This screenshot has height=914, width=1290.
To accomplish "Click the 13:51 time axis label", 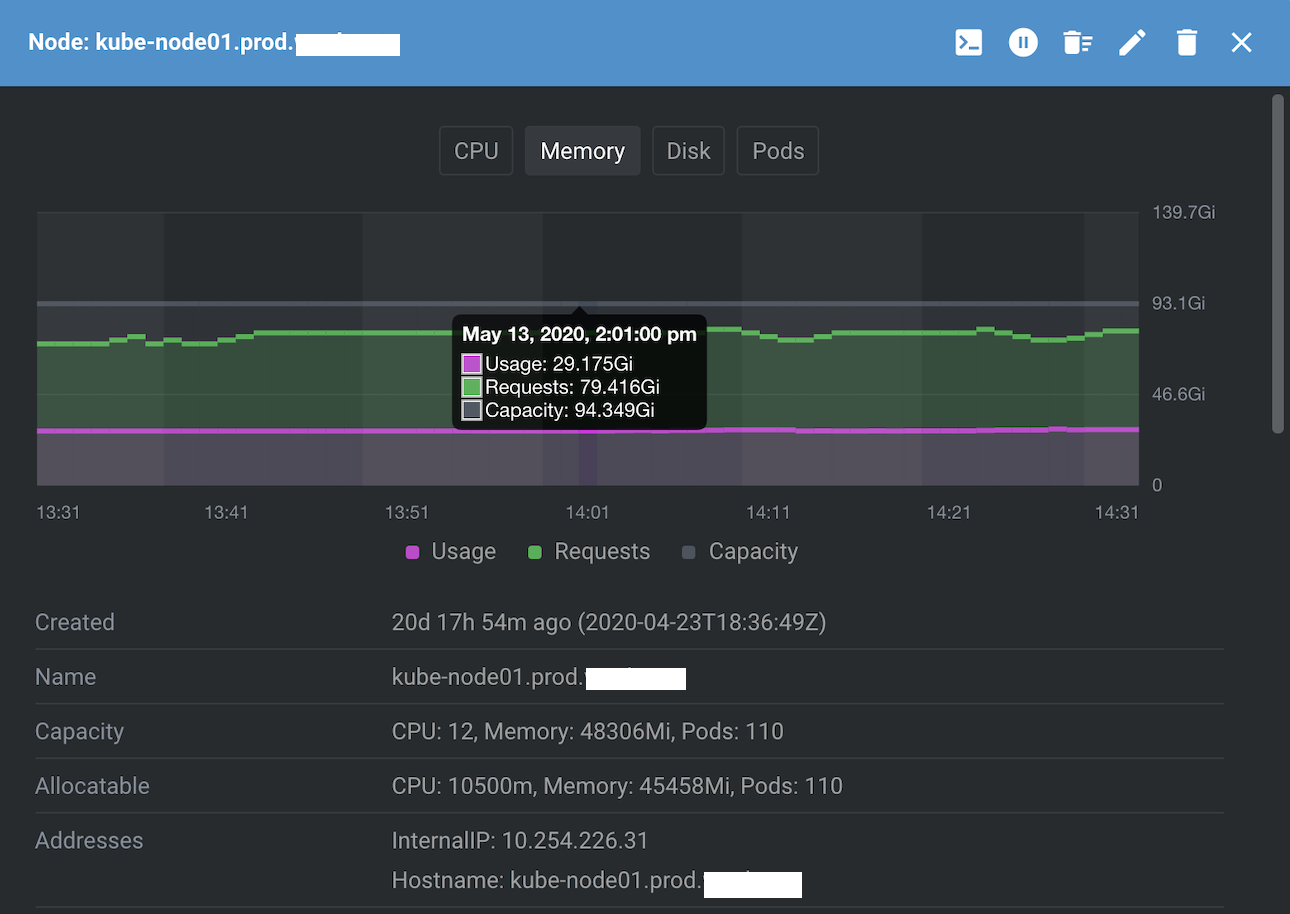I will point(407,512).
